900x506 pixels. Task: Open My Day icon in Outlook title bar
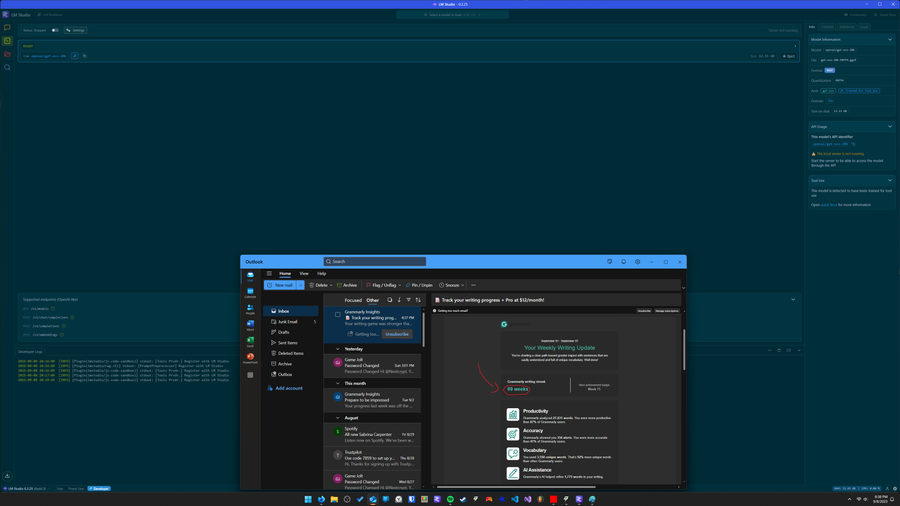pos(610,262)
